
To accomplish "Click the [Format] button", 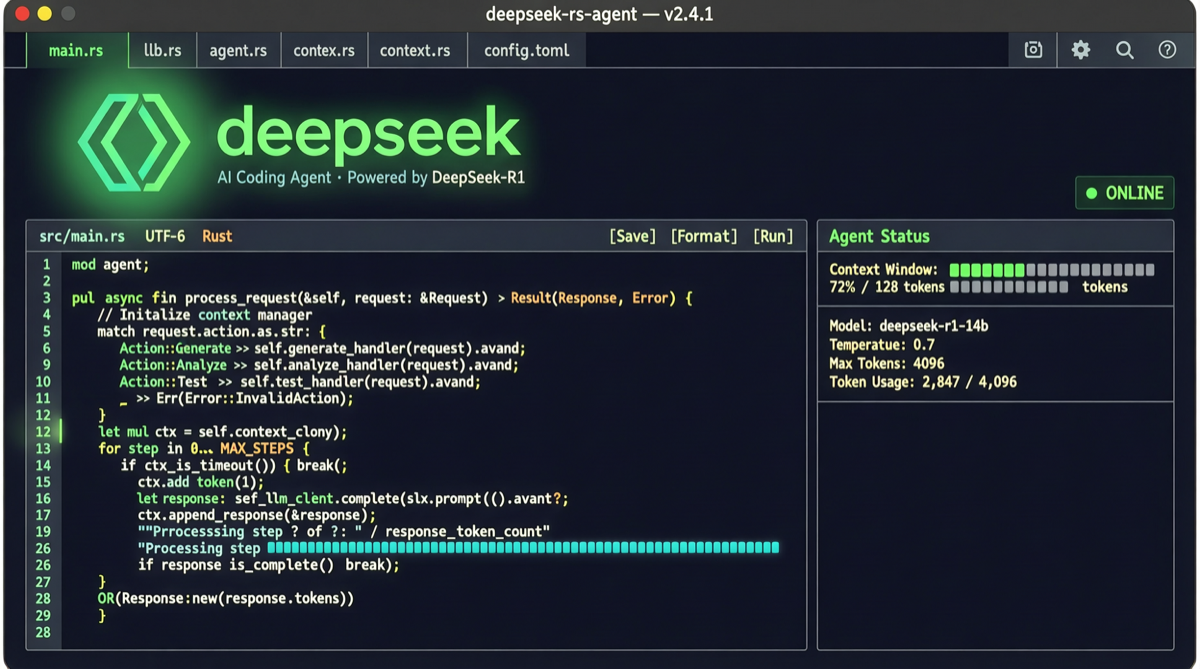I will 704,236.
